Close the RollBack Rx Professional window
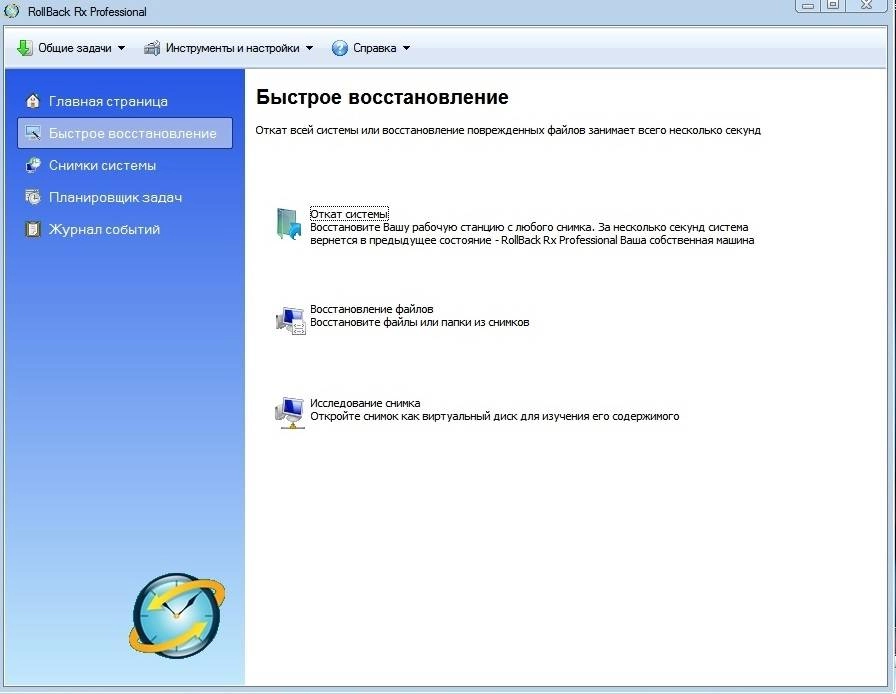The width and height of the screenshot is (896, 694). (866, 5)
